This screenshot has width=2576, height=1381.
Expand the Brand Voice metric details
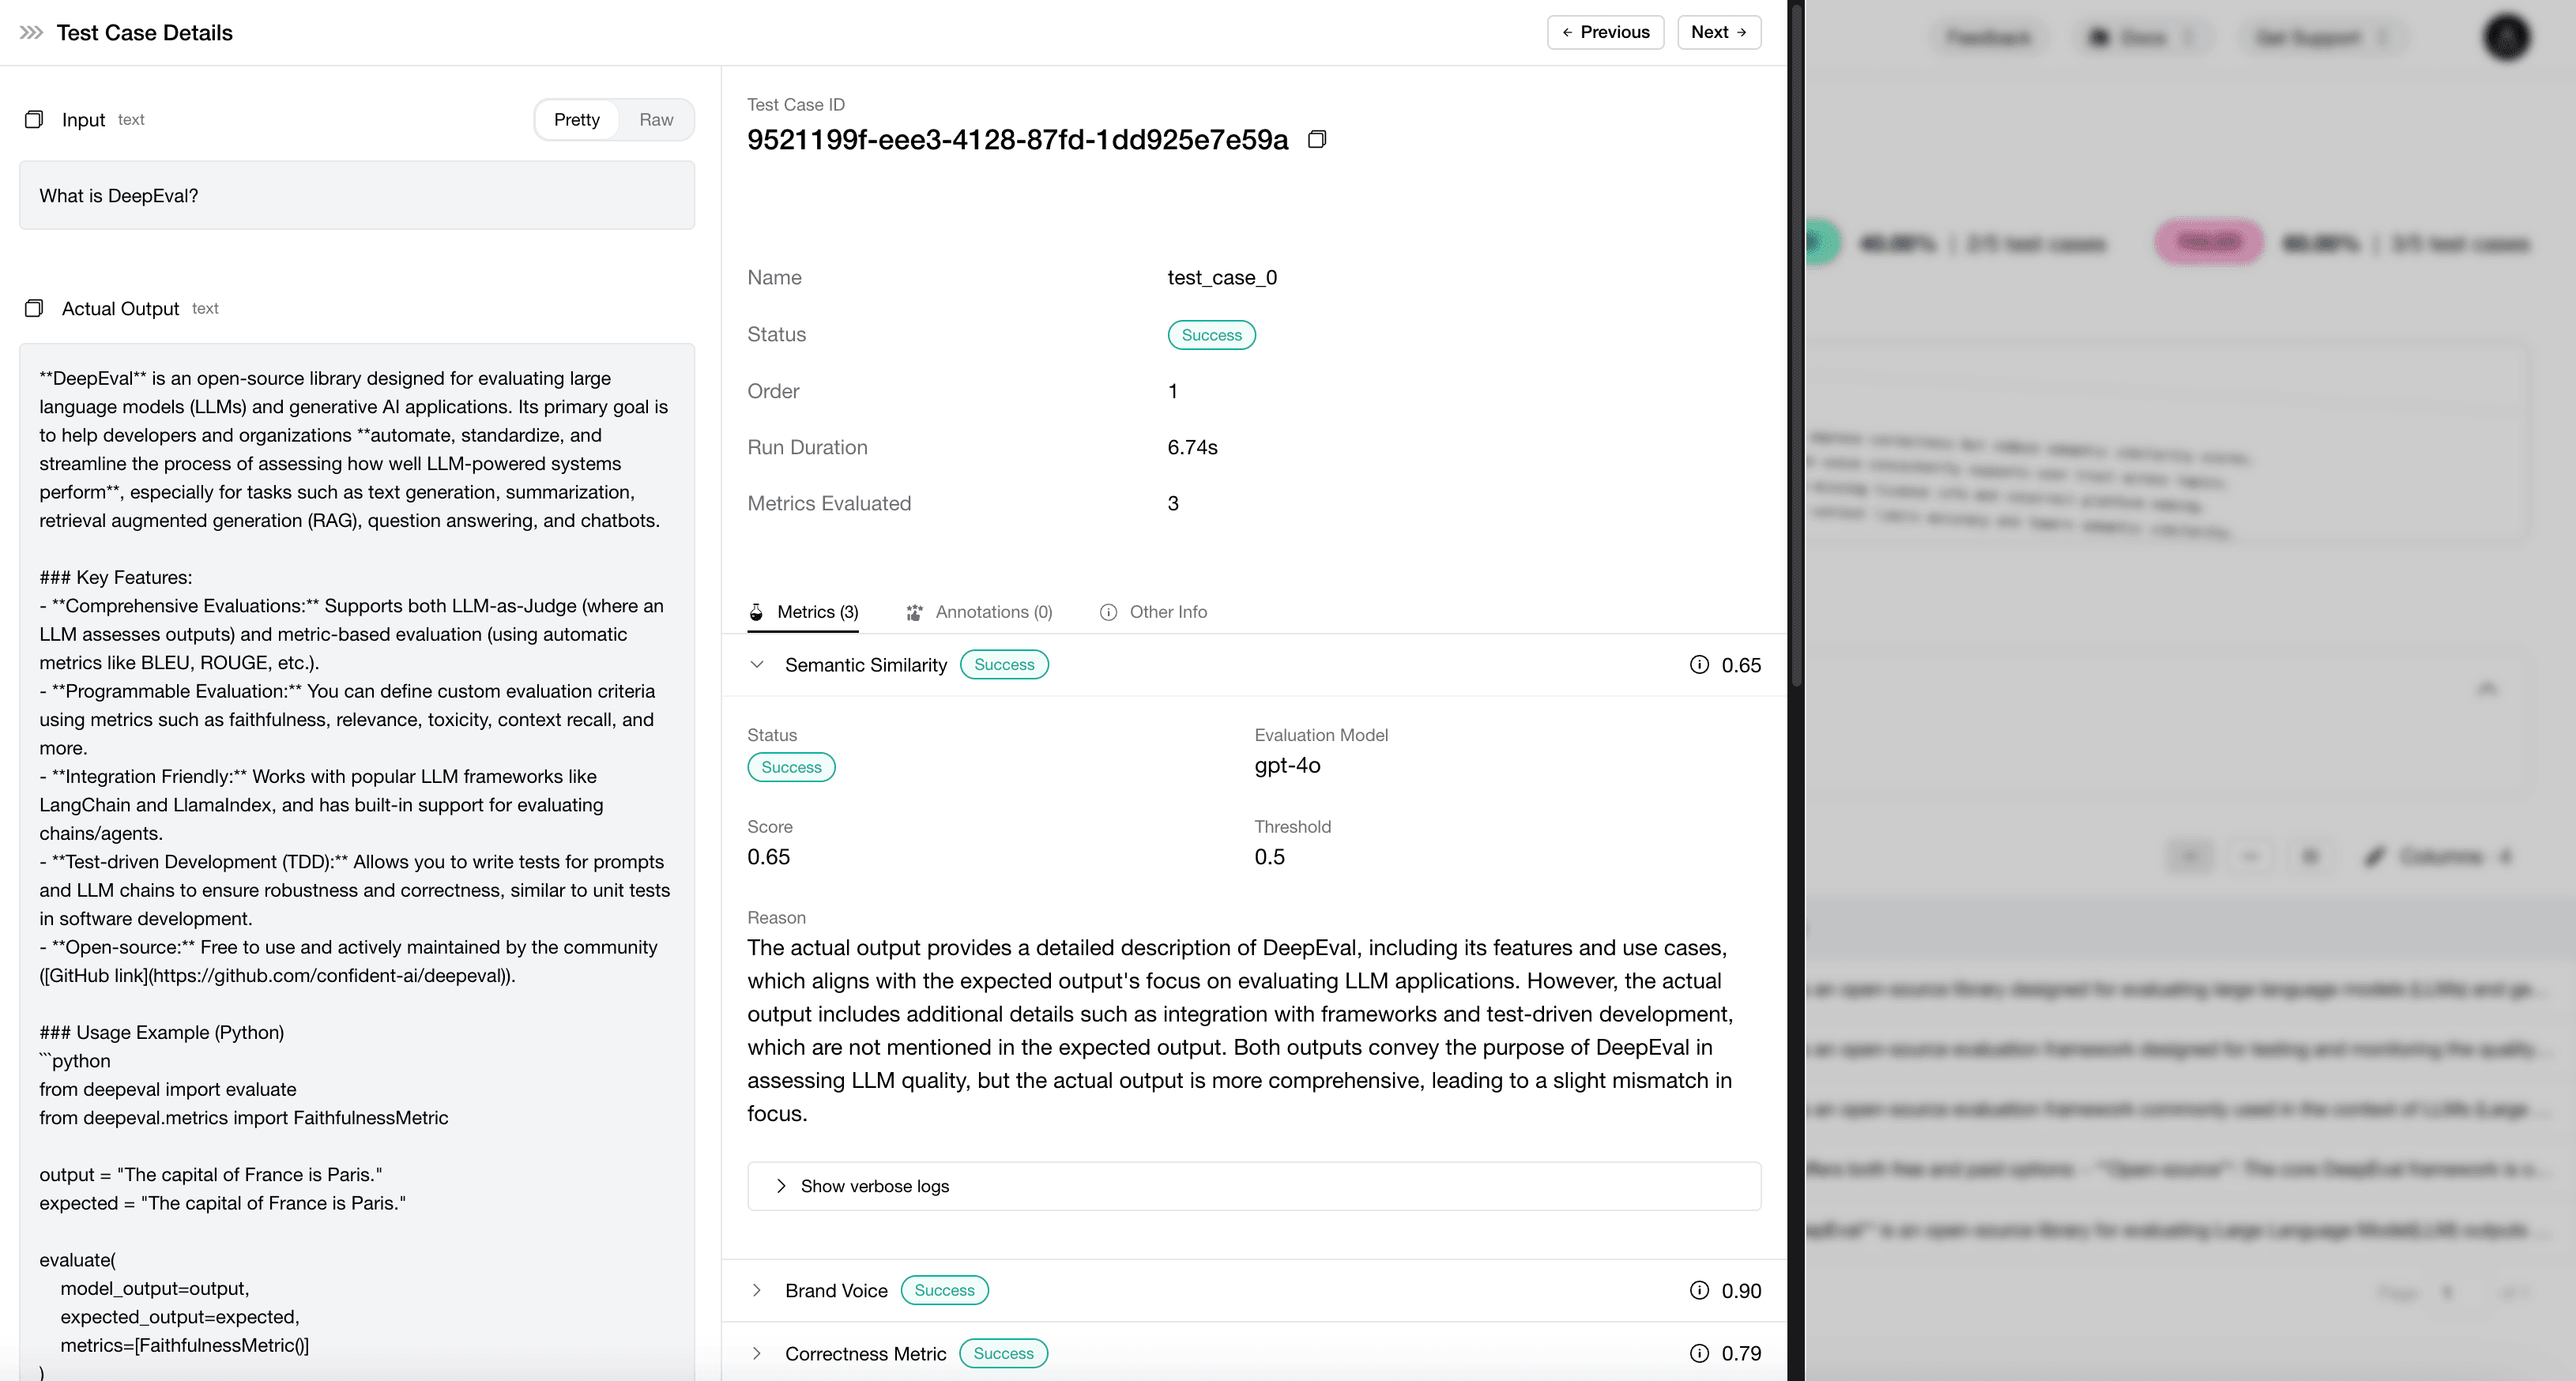758,1290
